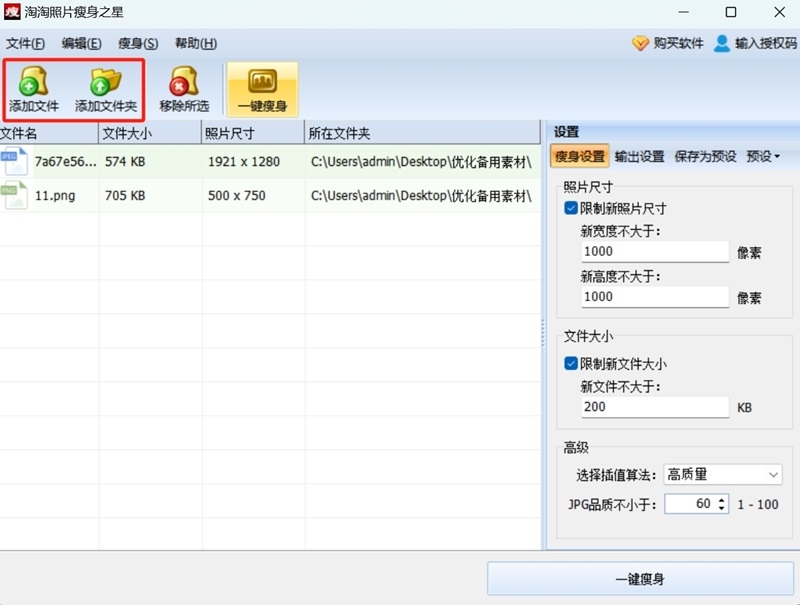This screenshot has width=800, height=605.
Task: Click the 500 x 750 dimension cell
Action: (x=237, y=195)
